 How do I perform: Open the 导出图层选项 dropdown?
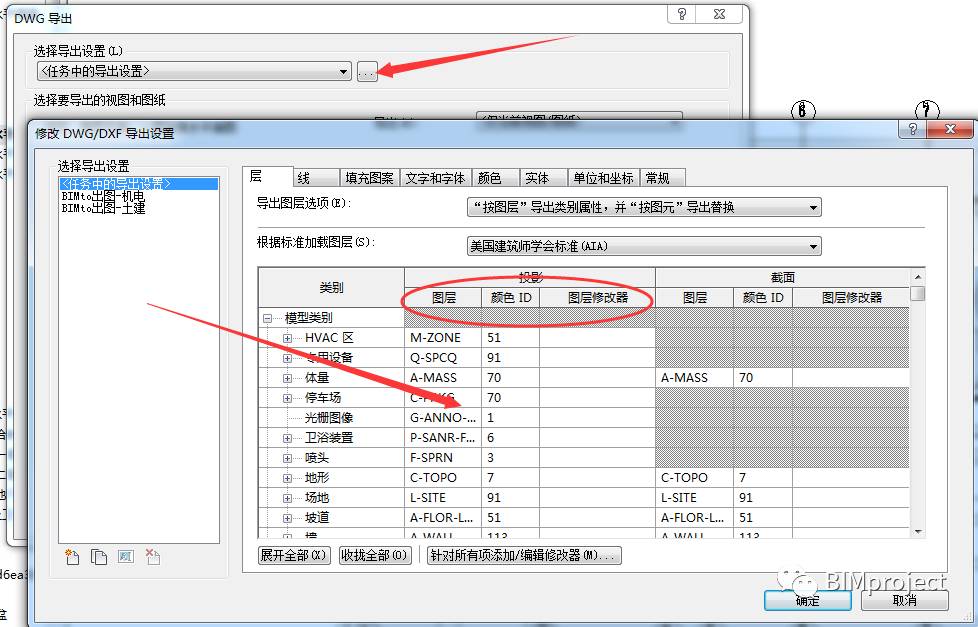point(644,207)
